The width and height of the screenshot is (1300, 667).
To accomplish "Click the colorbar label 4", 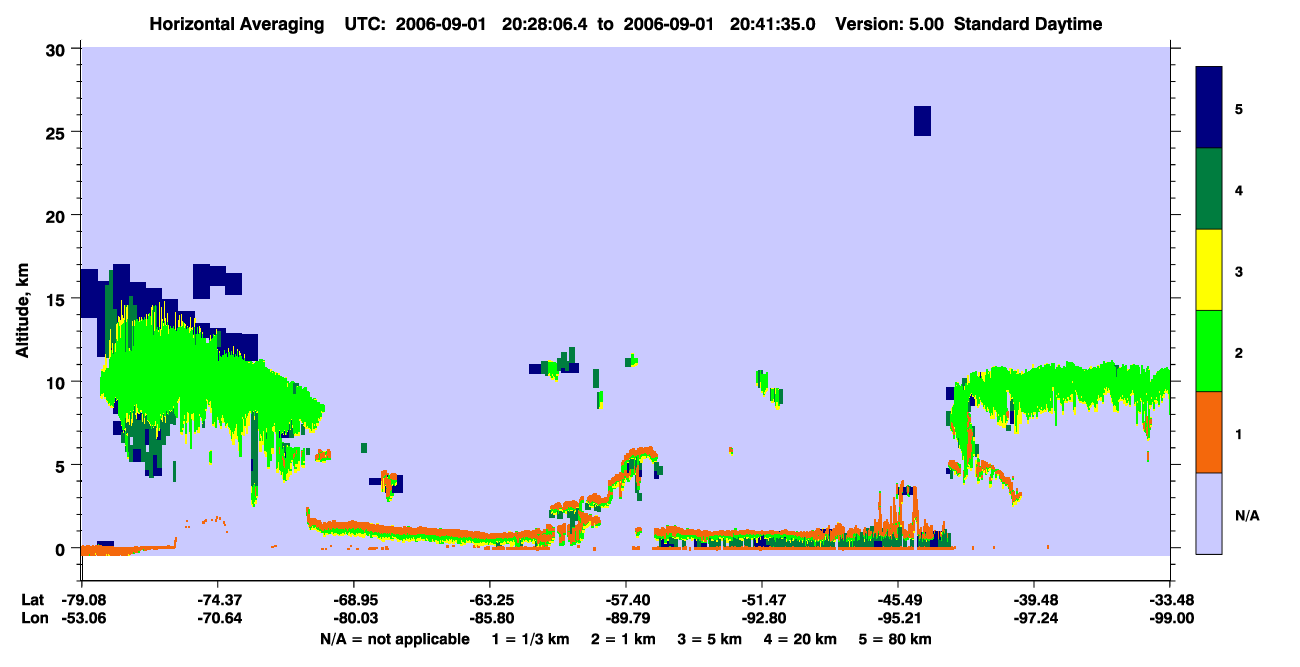I will [1239, 189].
